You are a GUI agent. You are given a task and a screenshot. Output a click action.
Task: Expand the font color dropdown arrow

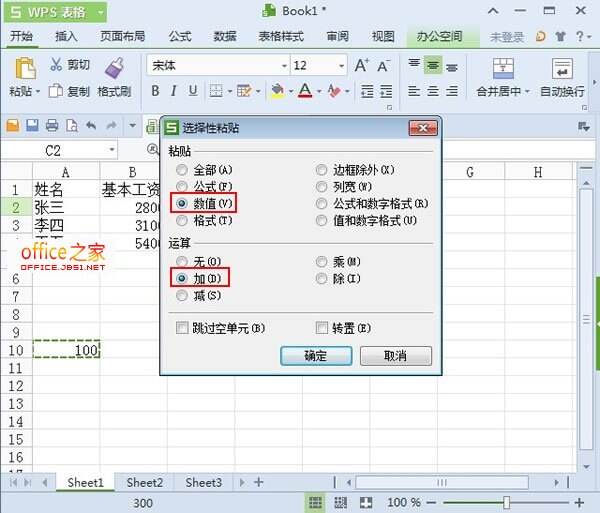pos(319,91)
